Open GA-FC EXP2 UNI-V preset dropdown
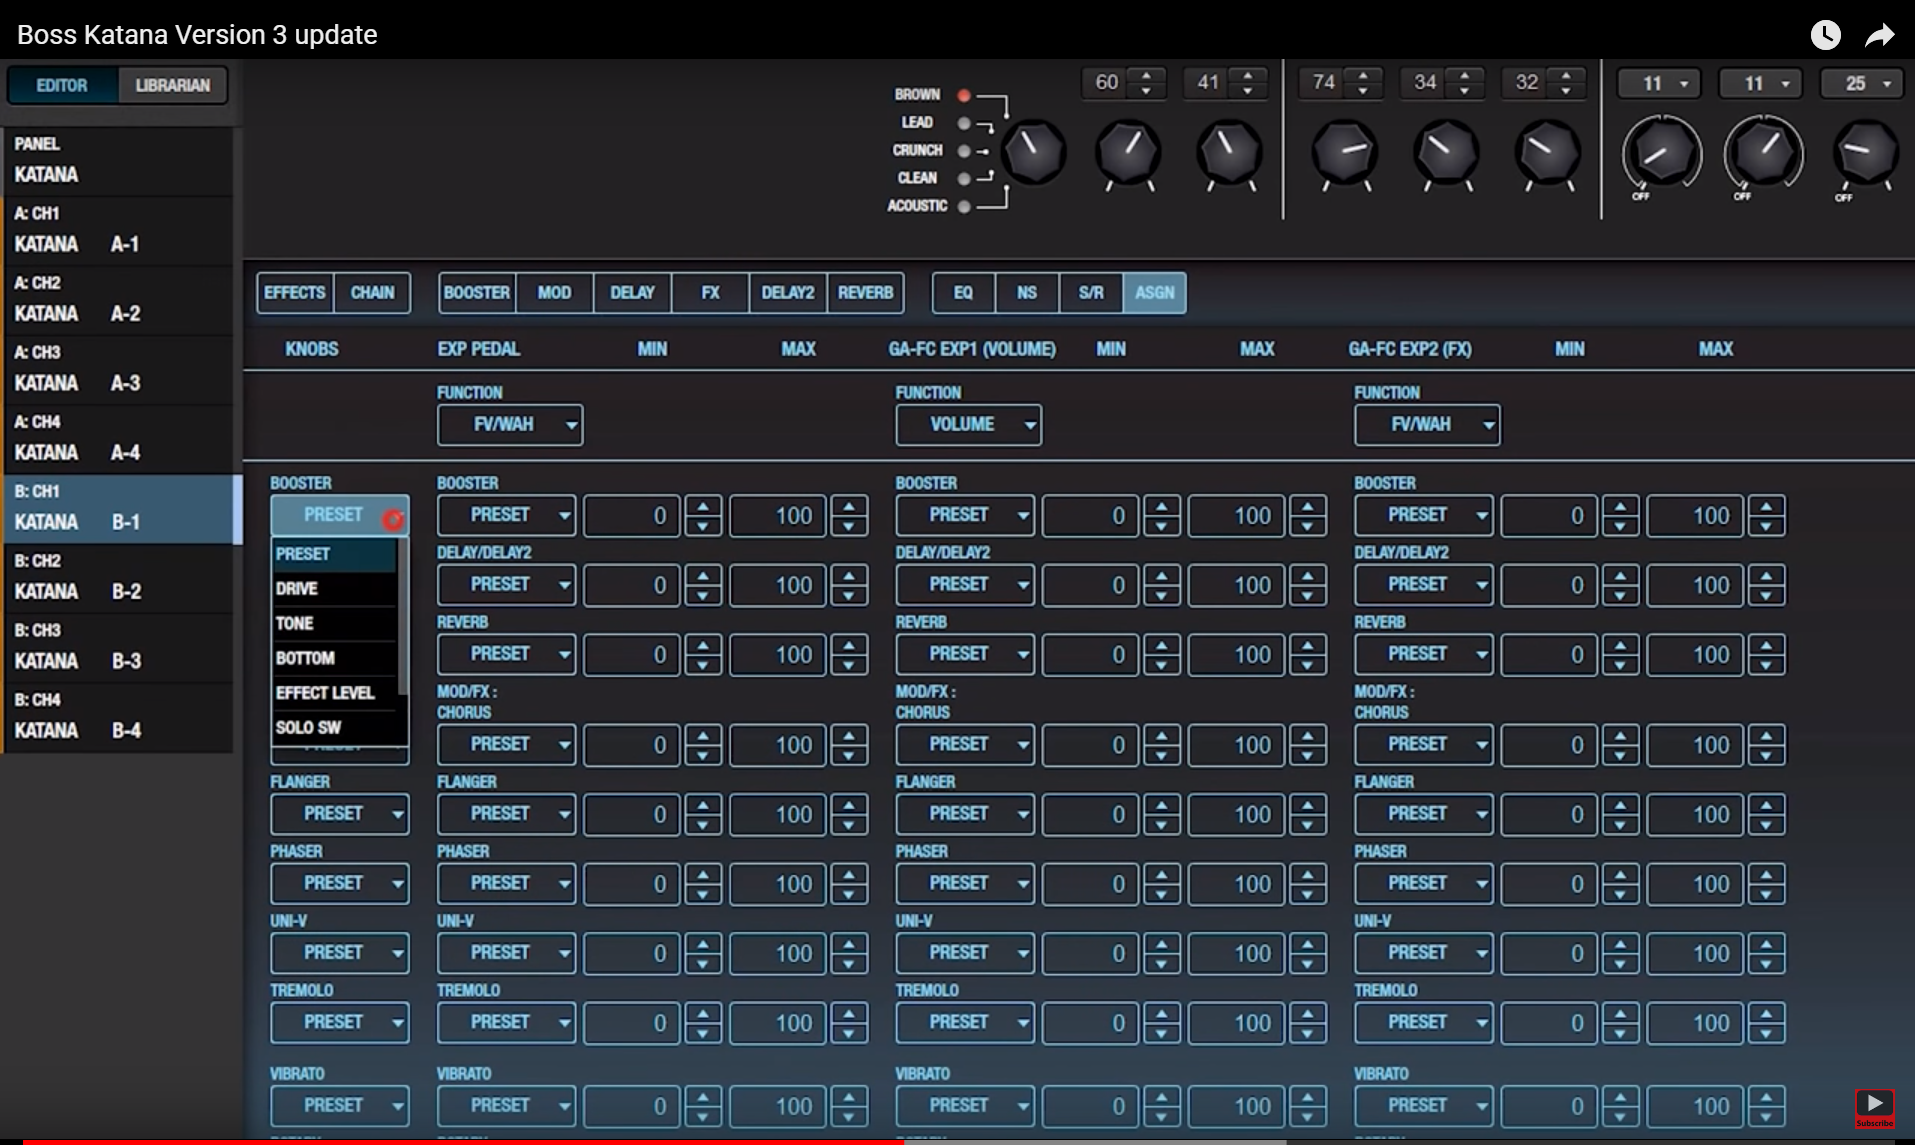The width and height of the screenshot is (1915, 1145). 1424,953
